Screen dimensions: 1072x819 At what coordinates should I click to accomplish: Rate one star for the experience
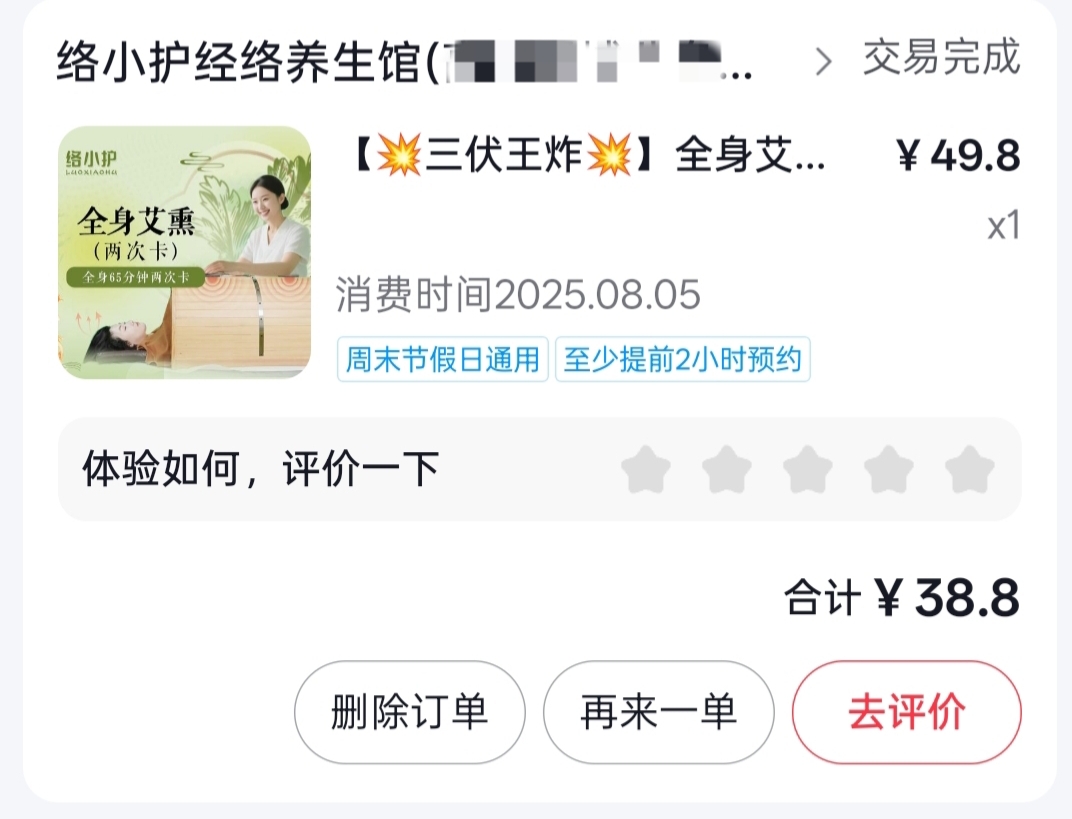(x=645, y=469)
